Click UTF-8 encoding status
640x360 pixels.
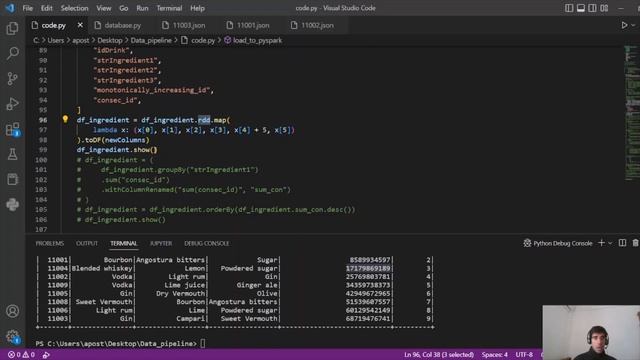(524, 355)
